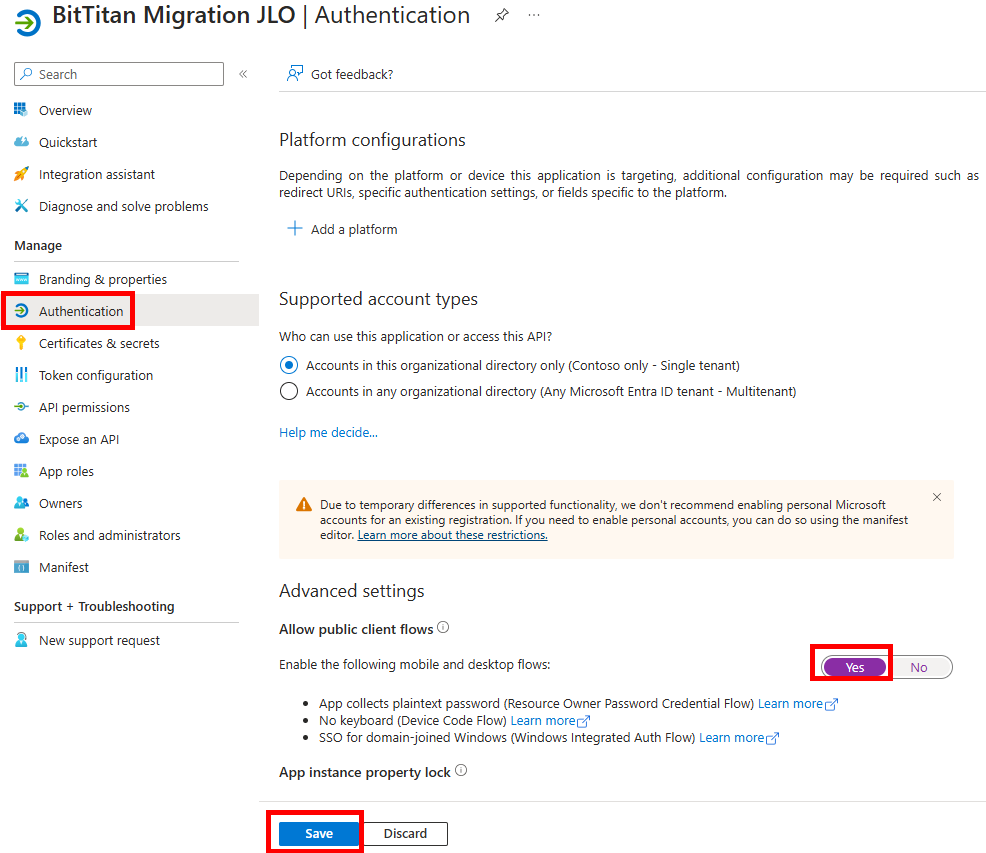Click the orange warning triangle icon
This screenshot has height=853, width=986.
pos(304,505)
